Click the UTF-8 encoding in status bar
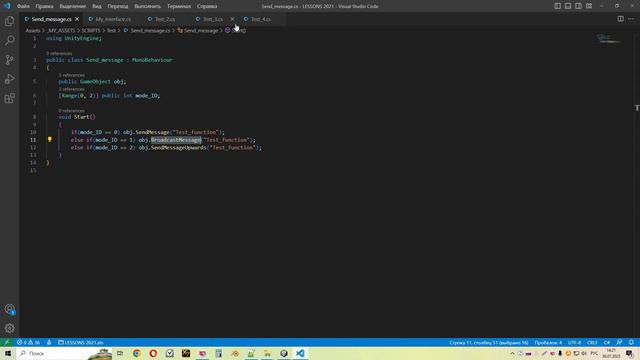 574,342
